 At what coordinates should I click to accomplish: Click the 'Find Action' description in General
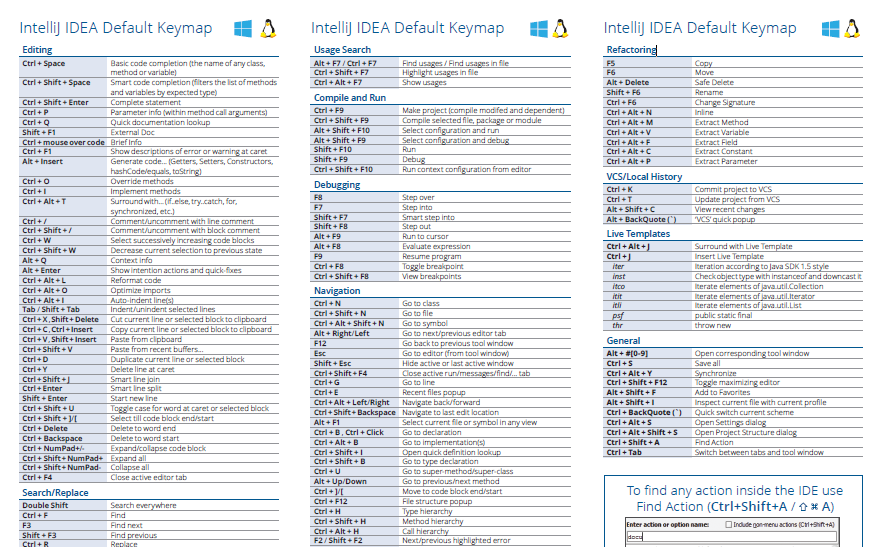[x=714, y=442]
